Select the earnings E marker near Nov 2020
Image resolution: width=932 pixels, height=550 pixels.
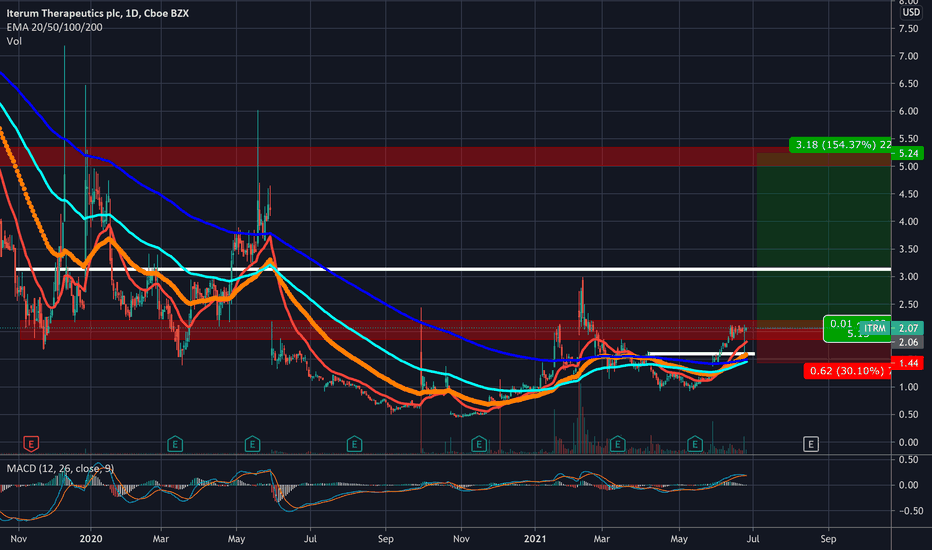point(479,444)
